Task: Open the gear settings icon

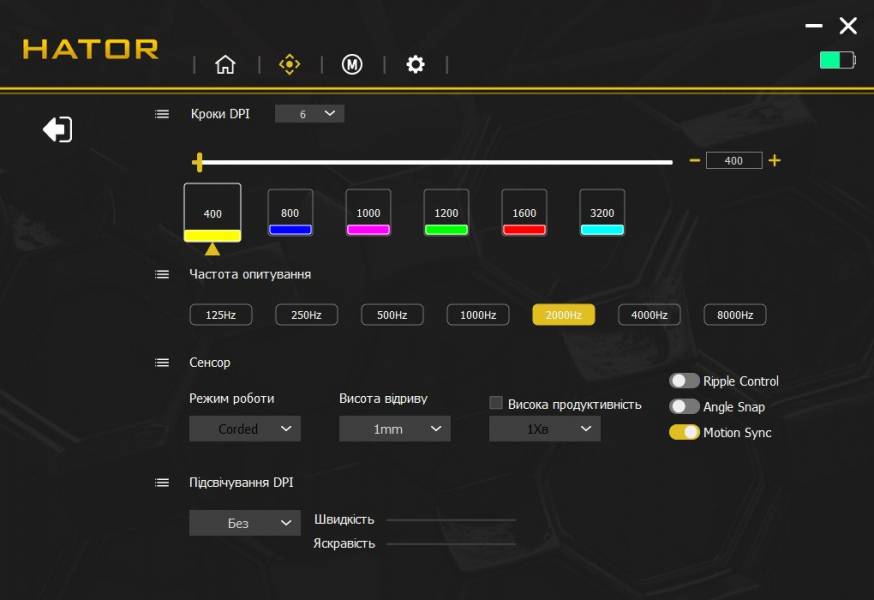Action: (x=415, y=65)
